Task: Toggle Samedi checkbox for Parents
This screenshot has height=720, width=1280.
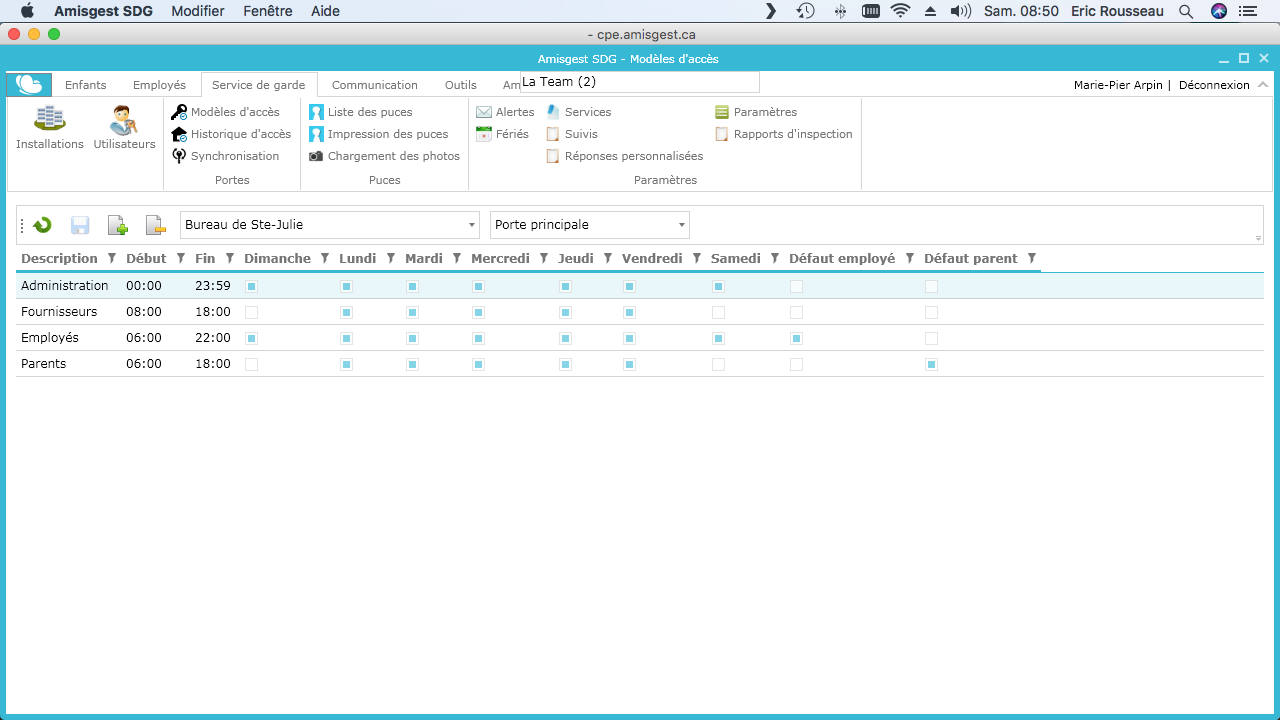Action: 718,364
